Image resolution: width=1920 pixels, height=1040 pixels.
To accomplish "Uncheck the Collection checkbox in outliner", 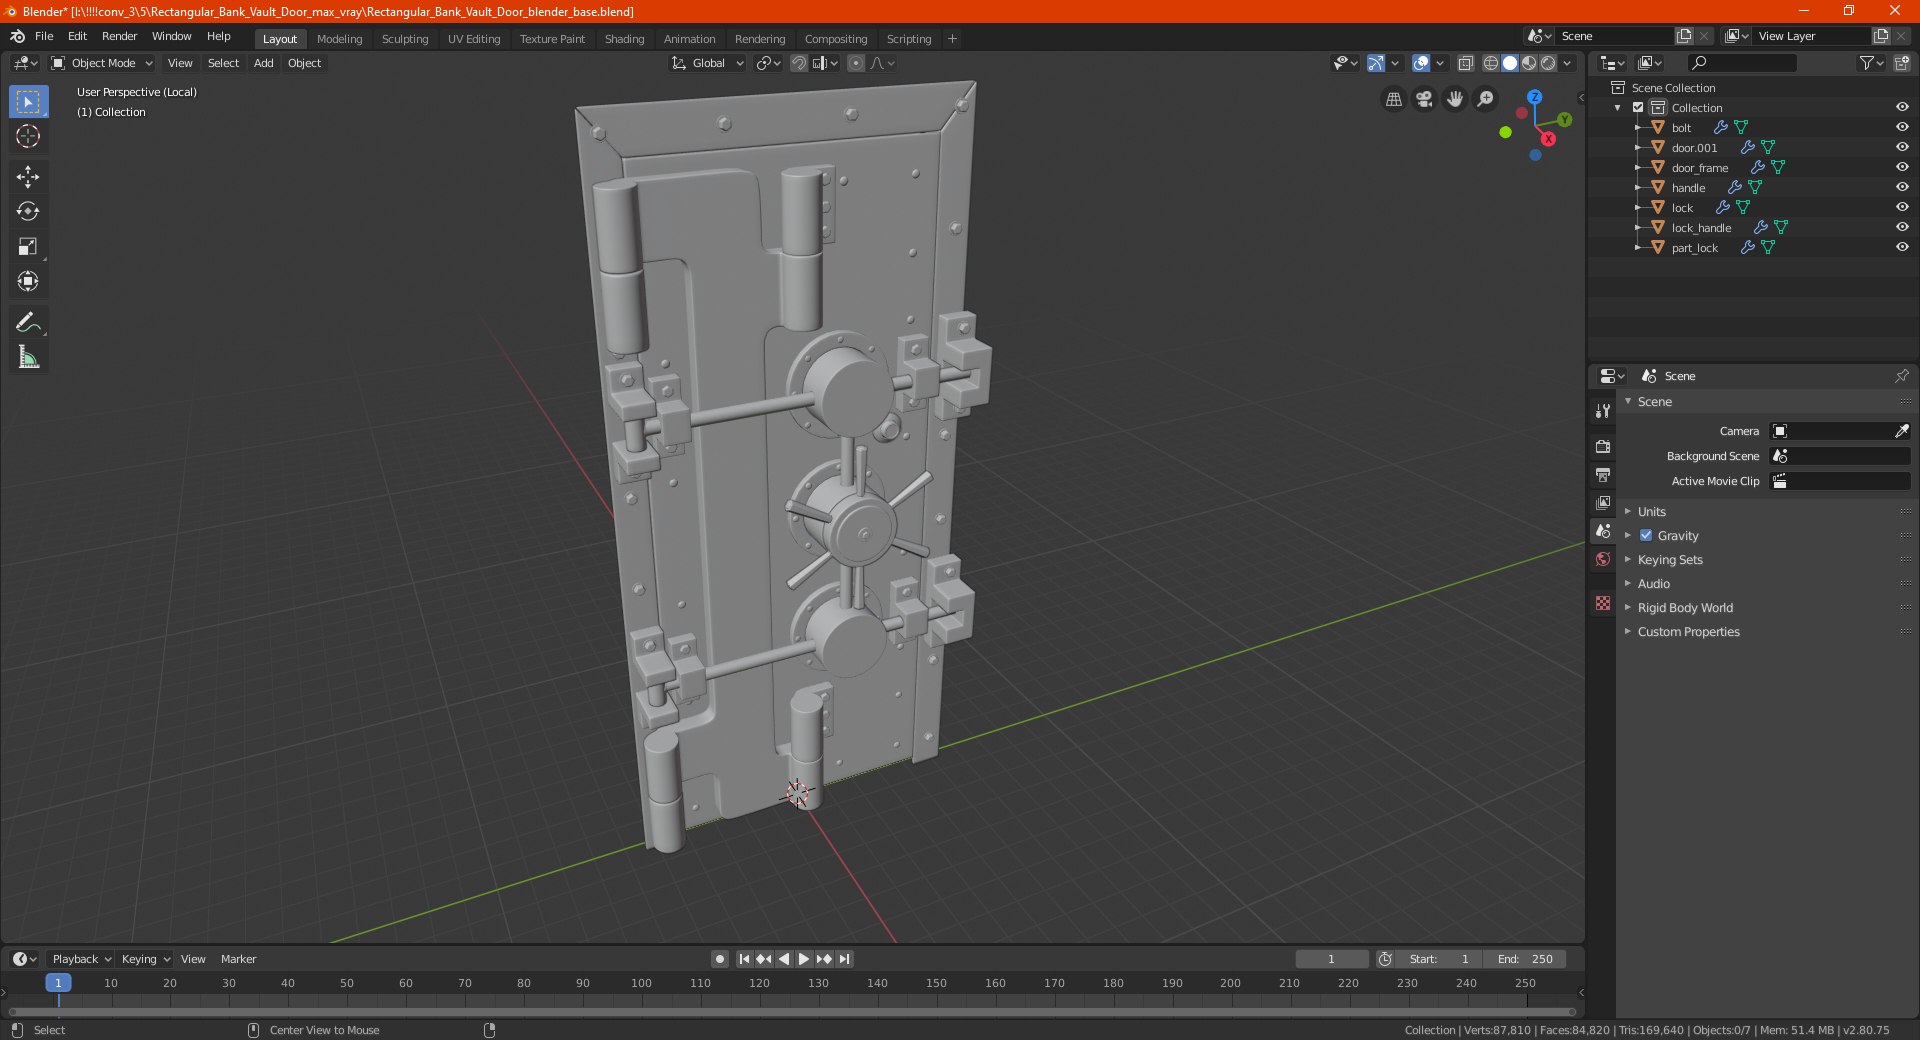I will (1638, 107).
